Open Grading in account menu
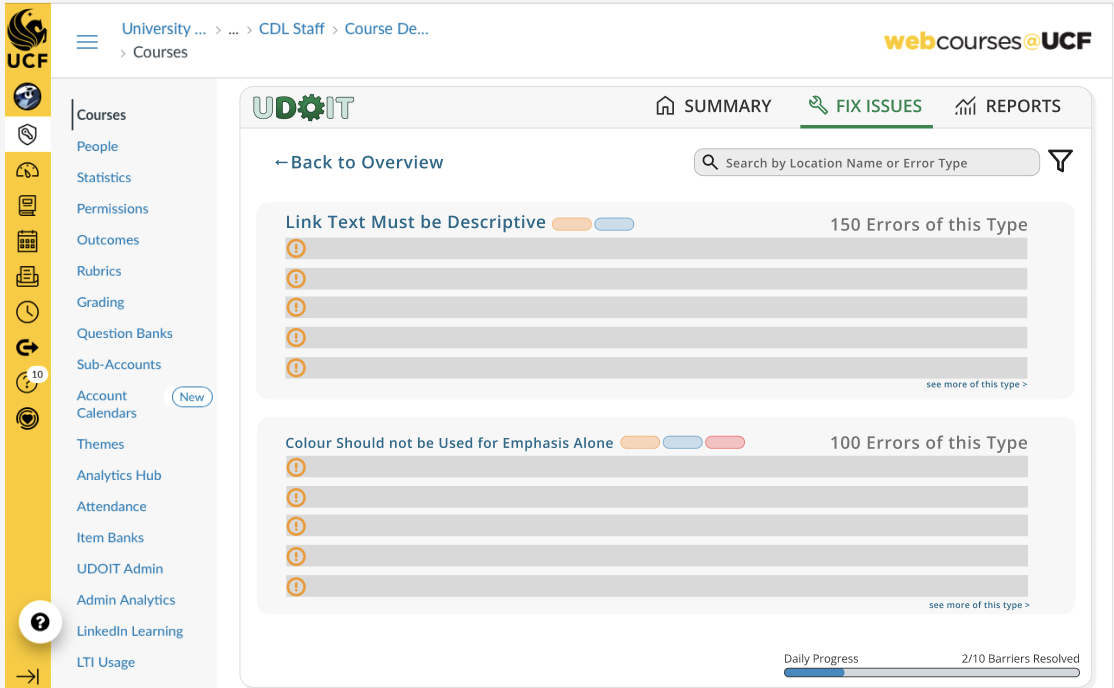The width and height of the screenshot is (1114, 688). point(100,303)
